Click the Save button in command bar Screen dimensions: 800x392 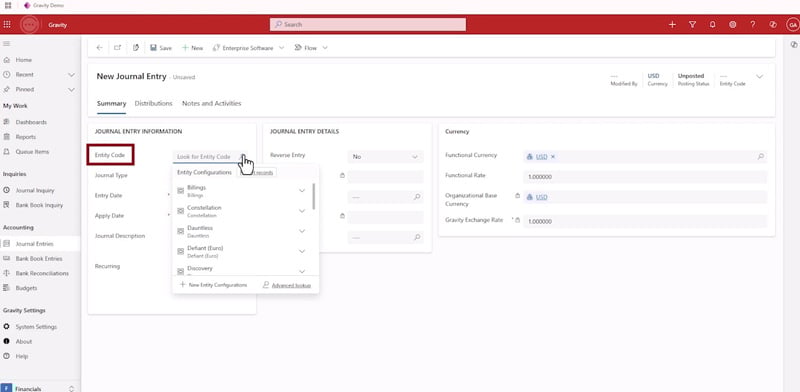[x=161, y=48]
